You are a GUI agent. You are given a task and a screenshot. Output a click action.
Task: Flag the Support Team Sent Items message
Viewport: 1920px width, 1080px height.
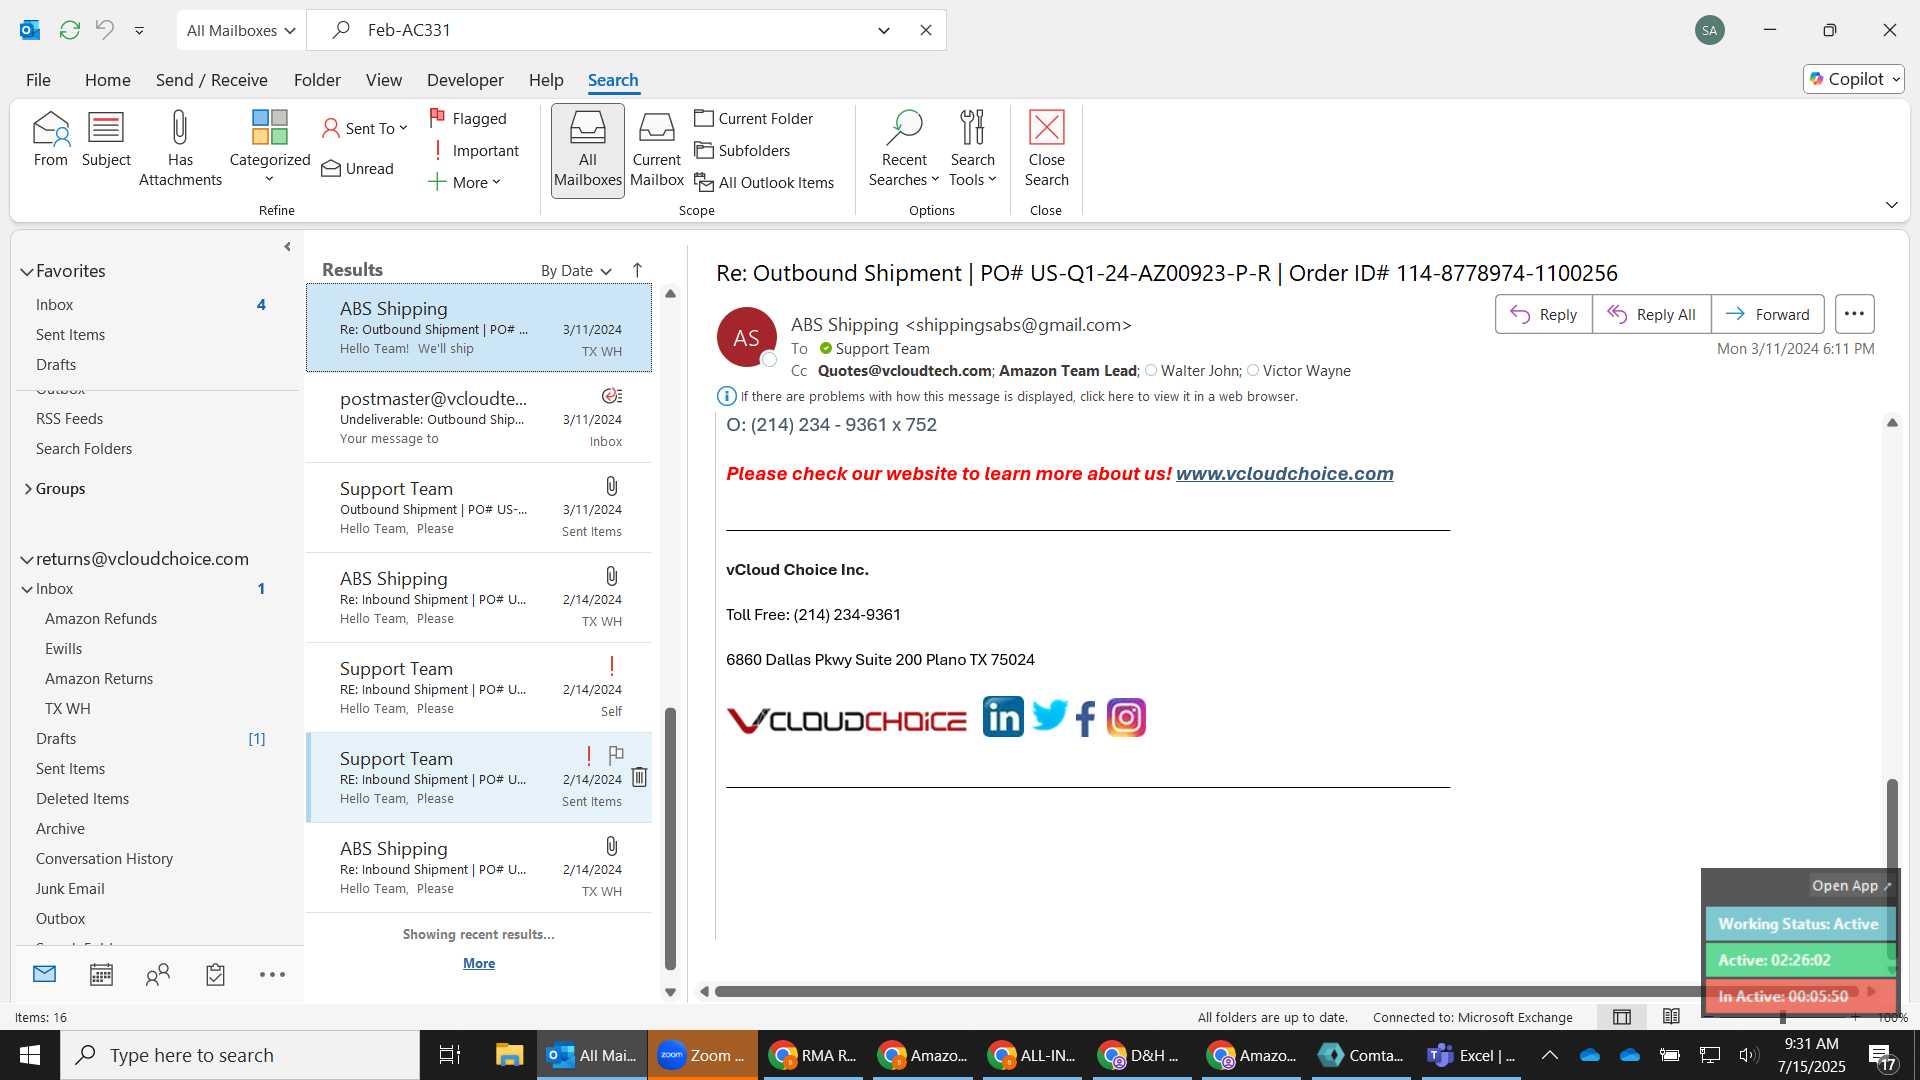(x=616, y=755)
